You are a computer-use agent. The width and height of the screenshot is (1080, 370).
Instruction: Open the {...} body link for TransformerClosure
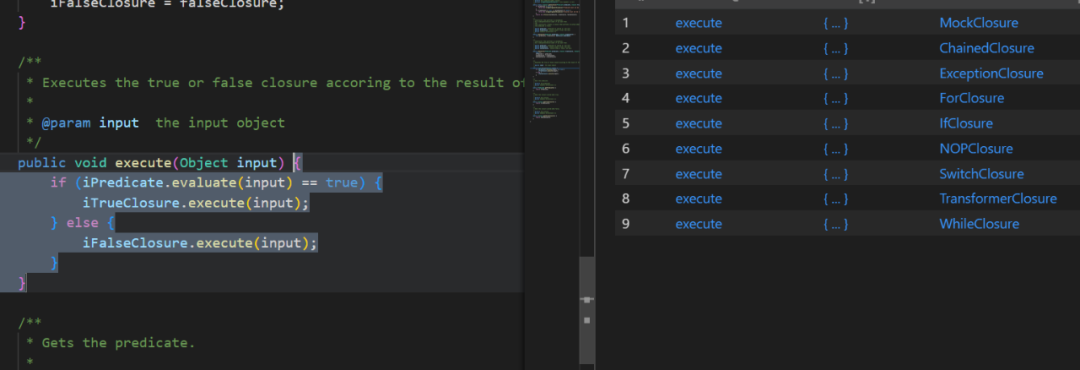click(x=835, y=198)
